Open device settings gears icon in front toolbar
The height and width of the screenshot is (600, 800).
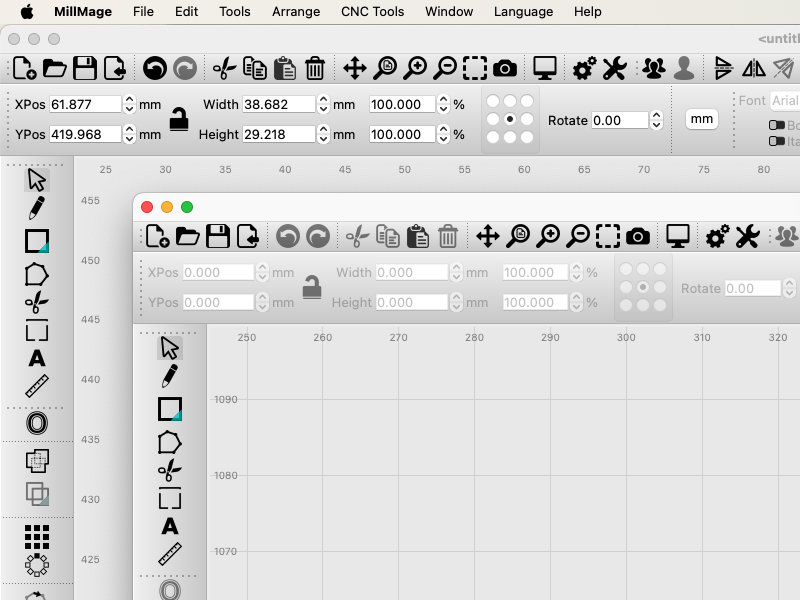click(717, 237)
